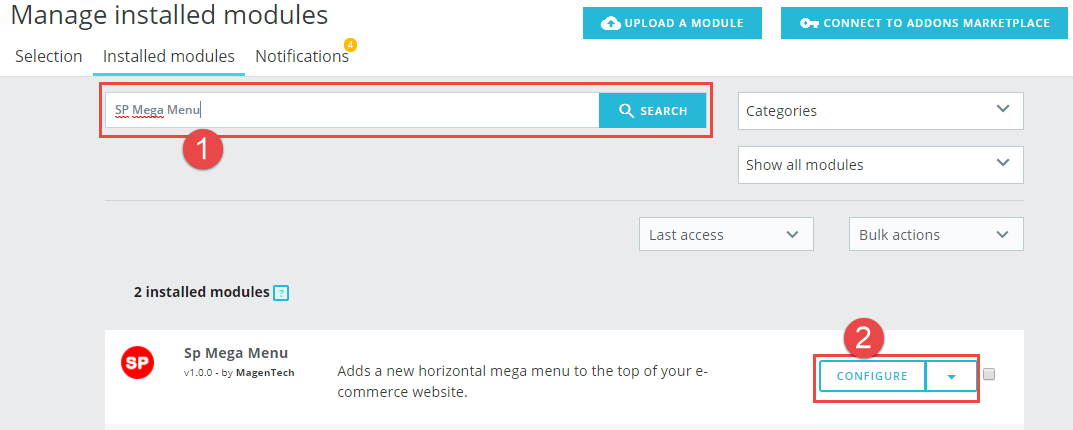Image resolution: width=1073 pixels, height=430 pixels.
Task: Click the SP Mega Menu module logo
Action: point(138,363)
